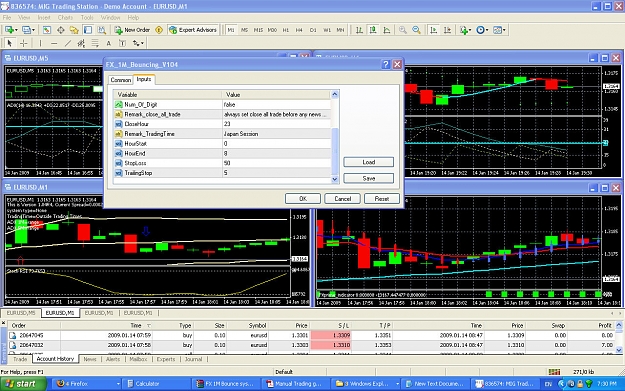Confirm the dialog with OK
This screenshot has height=391, width=625.
(x=303, y=198)
